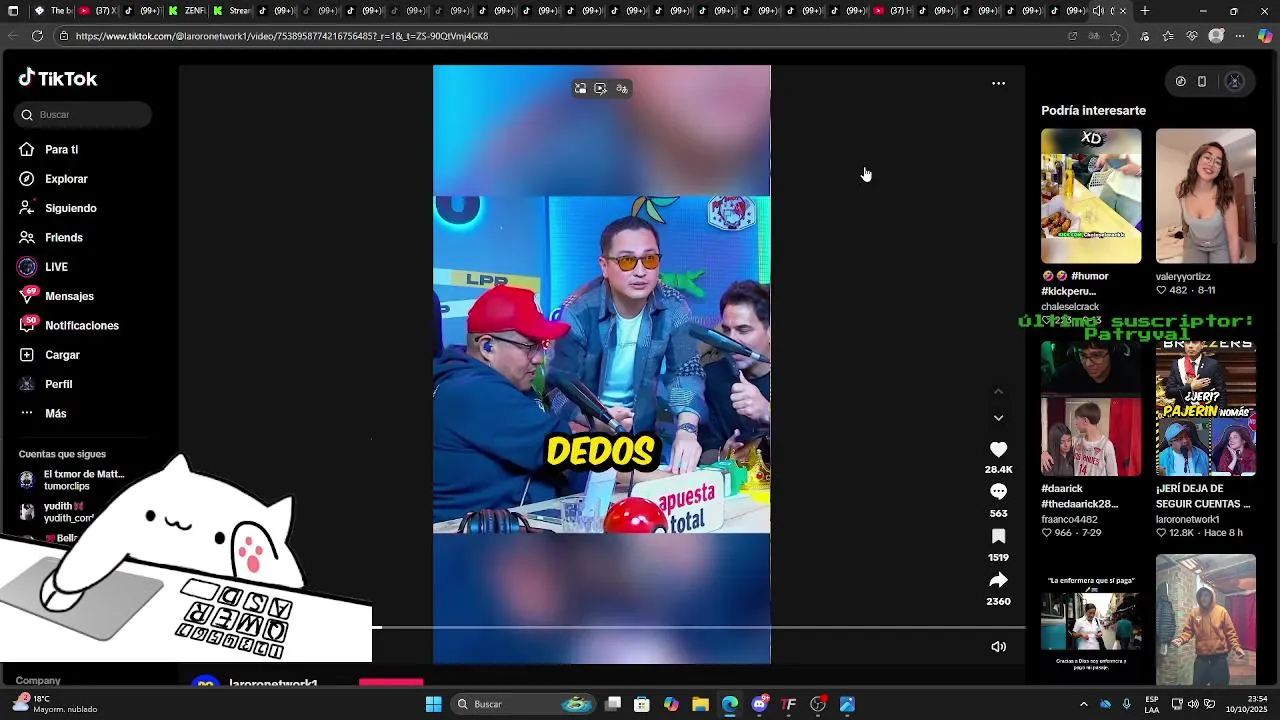Switch to the Strea Kick browser tab
1280x720 pixels.
tap(232, 11)
